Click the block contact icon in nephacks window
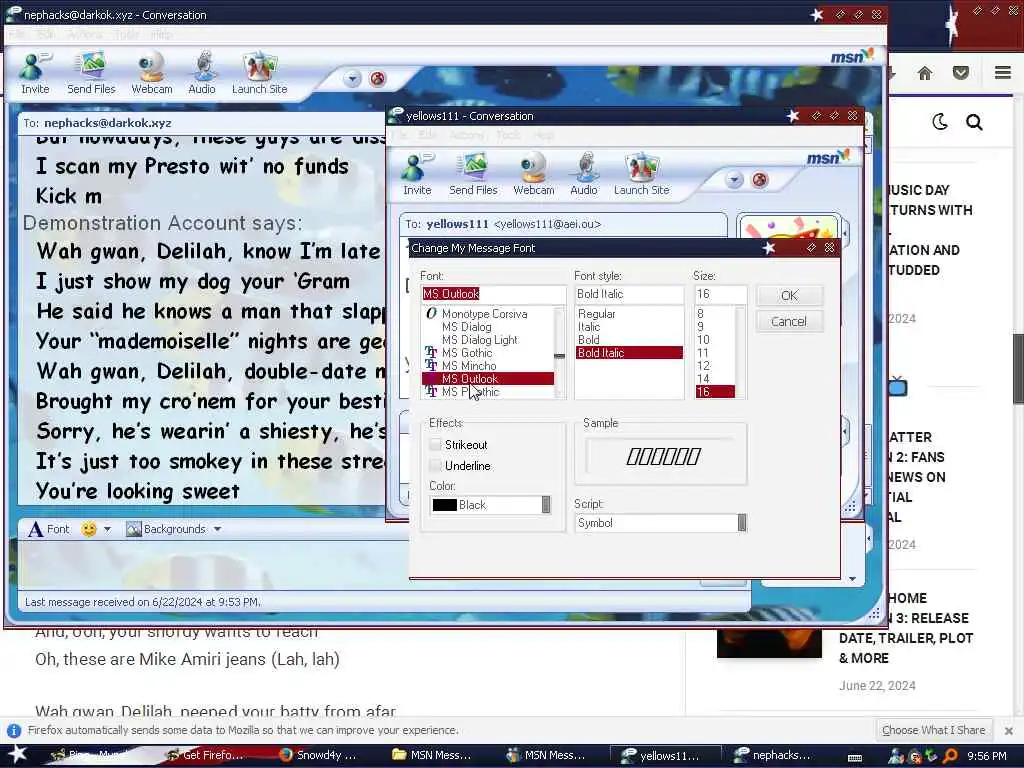The width and height of the screenshot is (1024, 768). pyautogui.click(x=377, y=79)
